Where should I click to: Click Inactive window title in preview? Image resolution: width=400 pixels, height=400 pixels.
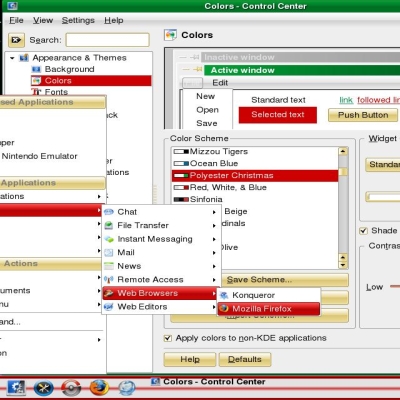click(x=239, y=57)
